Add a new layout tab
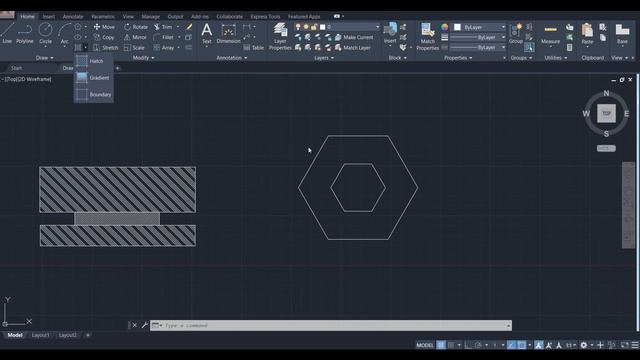Image resolution: width=640 pixels, height=360 pixels. (x=88, y=335)
